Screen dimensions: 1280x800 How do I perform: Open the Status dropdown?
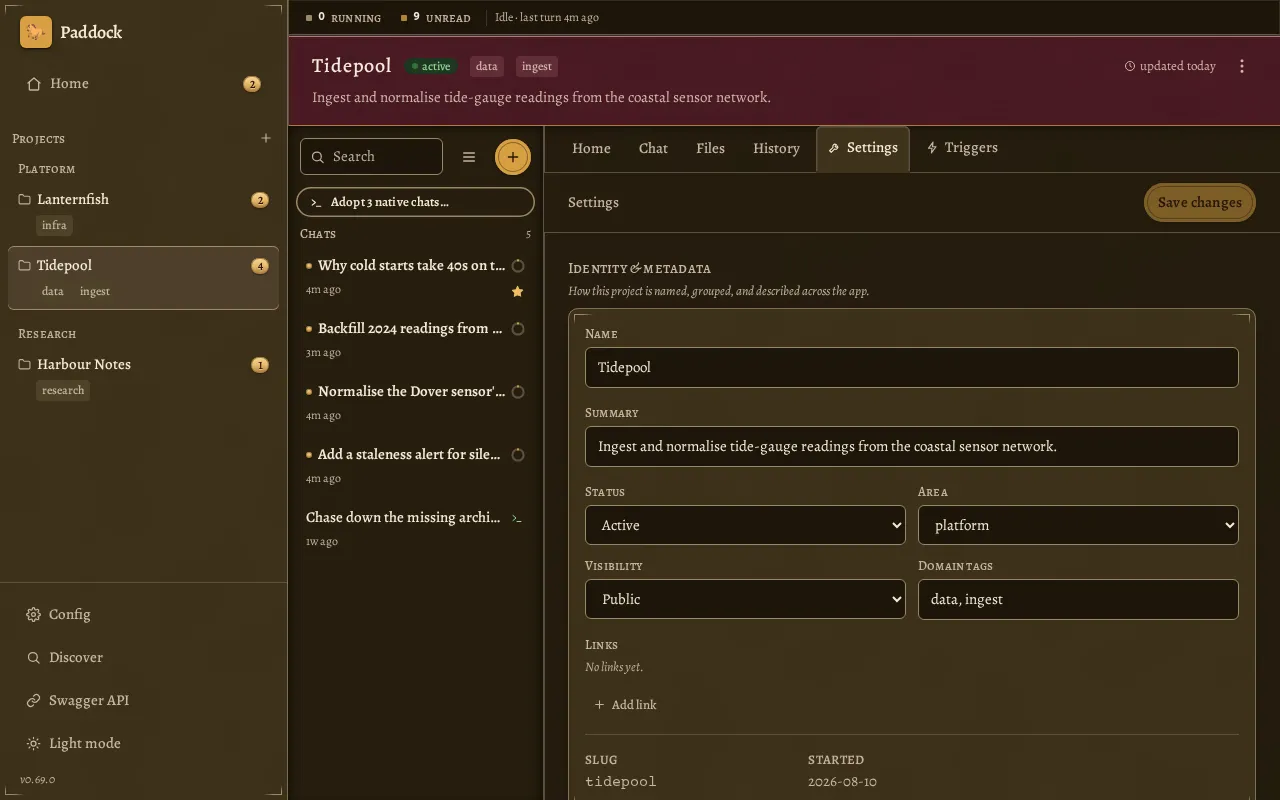[x=745, y=525]
